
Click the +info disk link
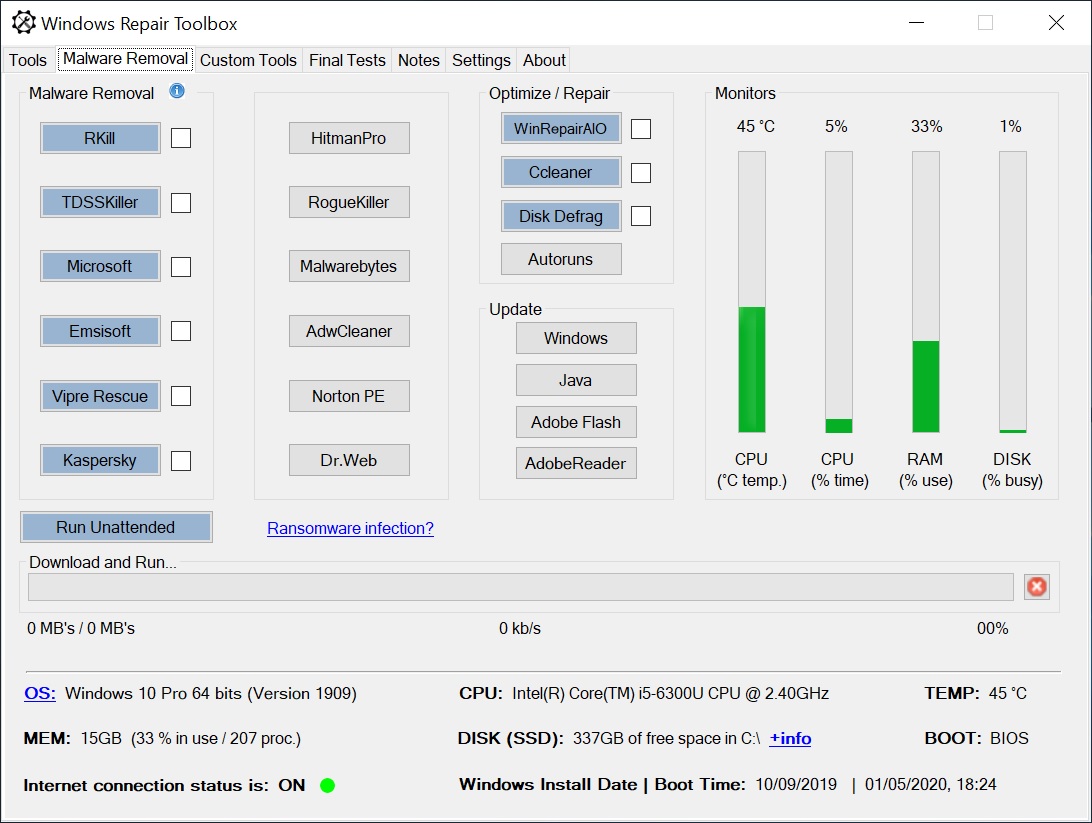point(790,738)
